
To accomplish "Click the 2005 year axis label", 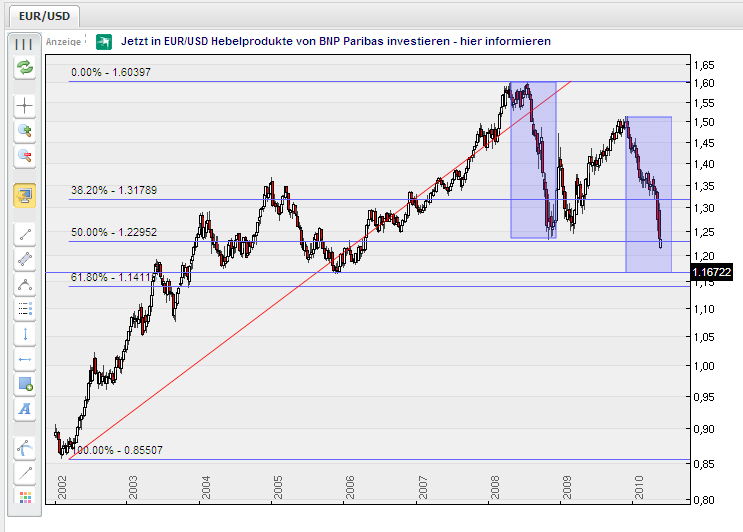I will 278,488.
